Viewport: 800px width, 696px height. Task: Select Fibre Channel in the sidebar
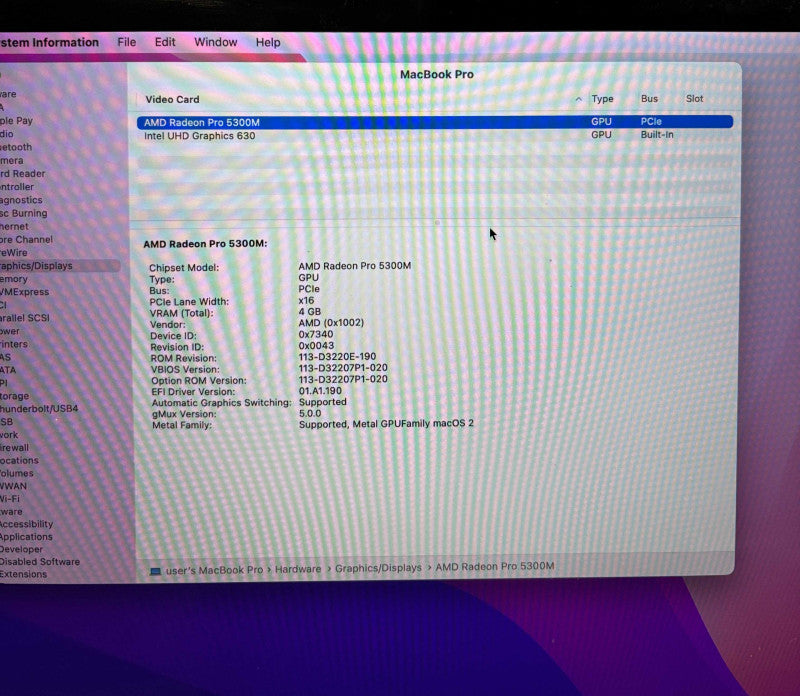pos(26,239)
